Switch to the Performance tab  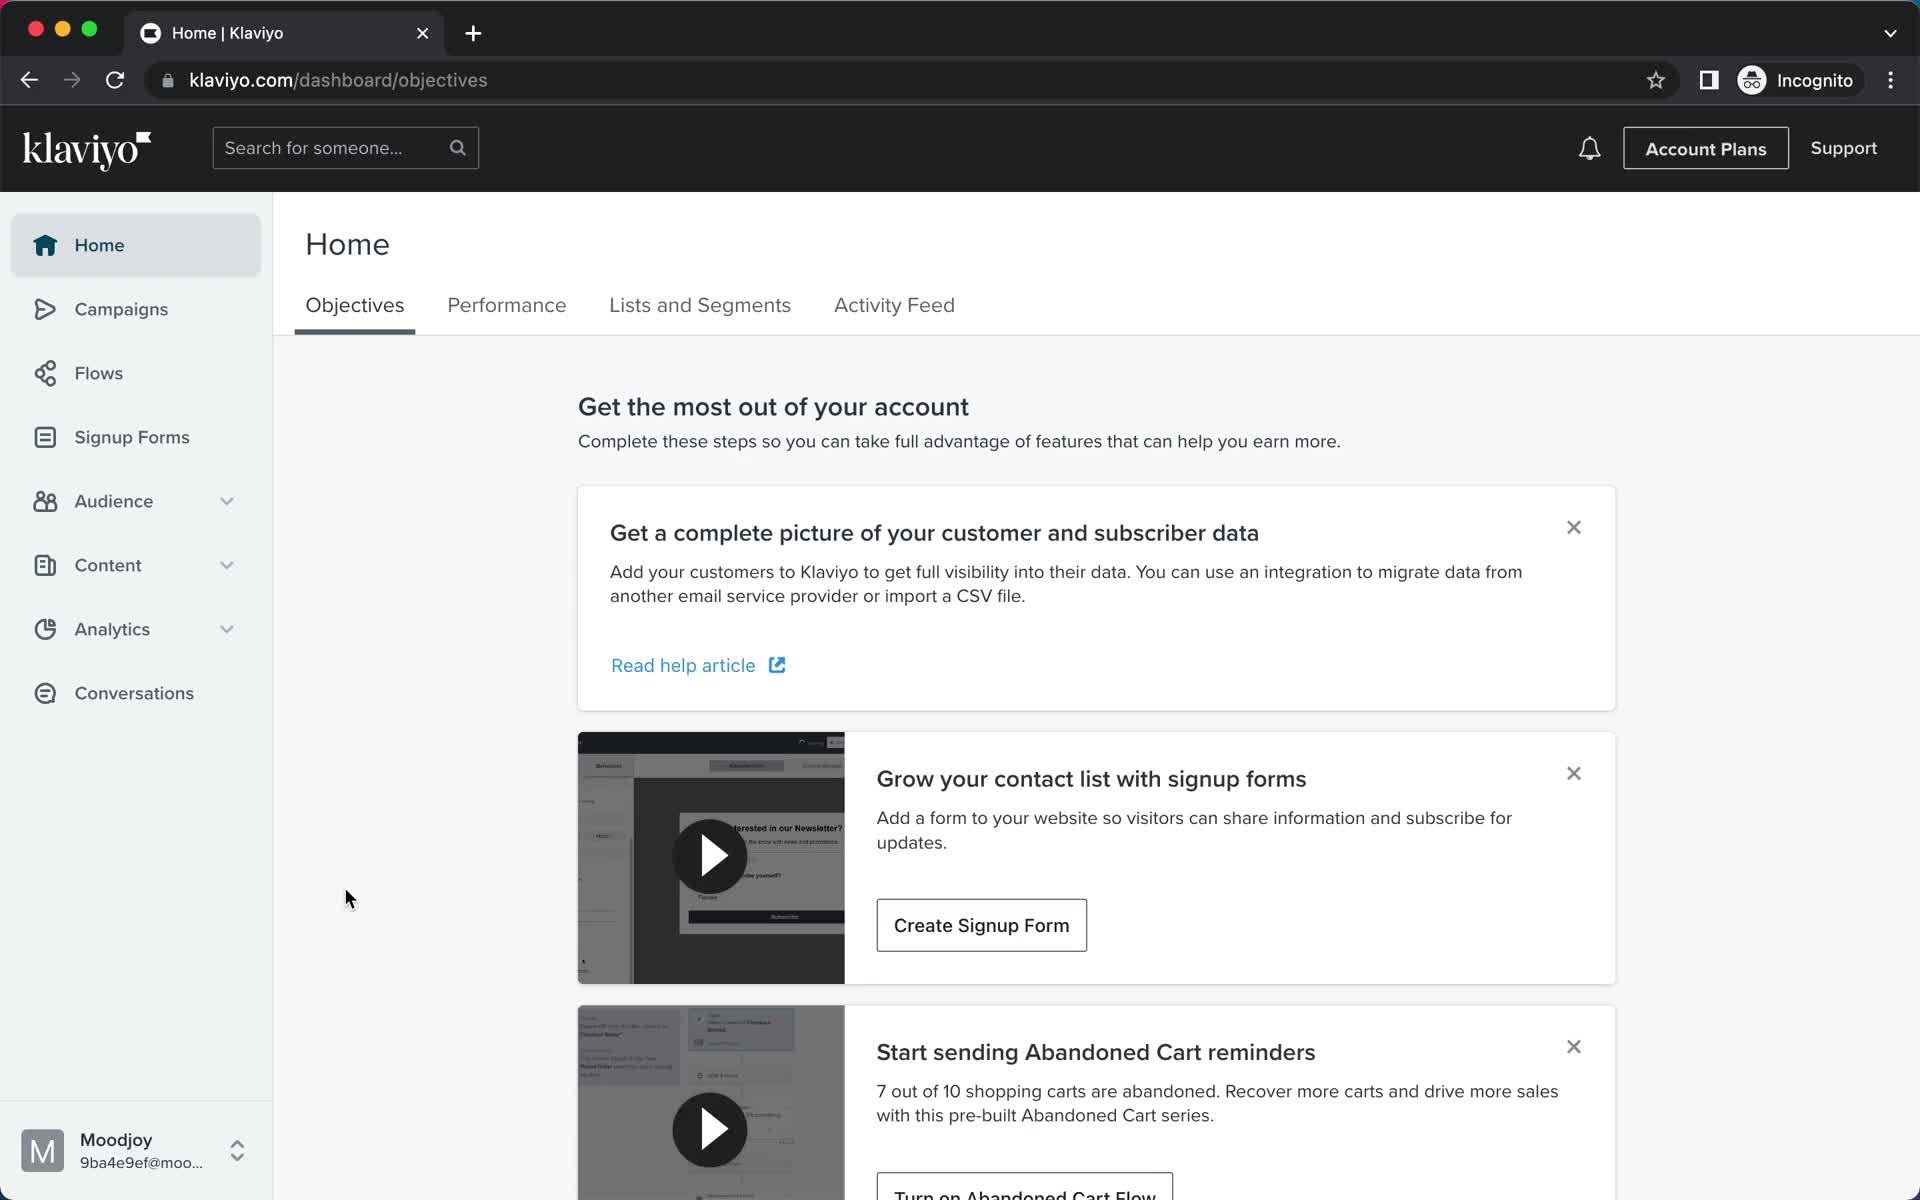(x=507, y=305)
